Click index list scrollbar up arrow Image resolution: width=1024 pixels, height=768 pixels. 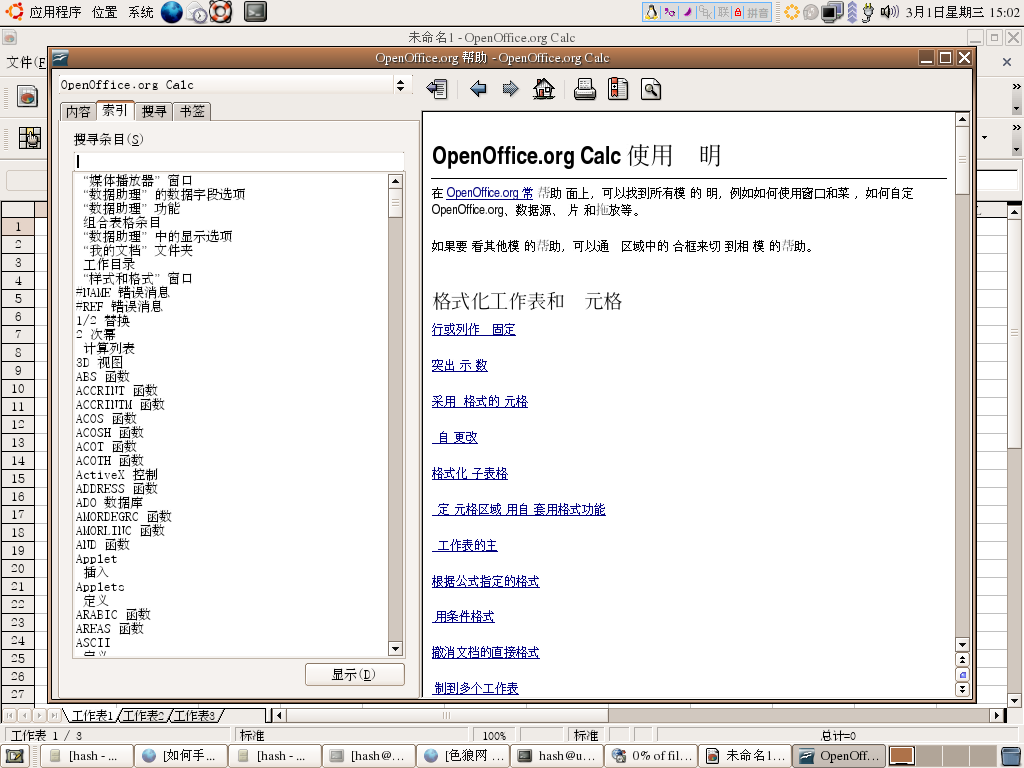click(x=395, y=181)
